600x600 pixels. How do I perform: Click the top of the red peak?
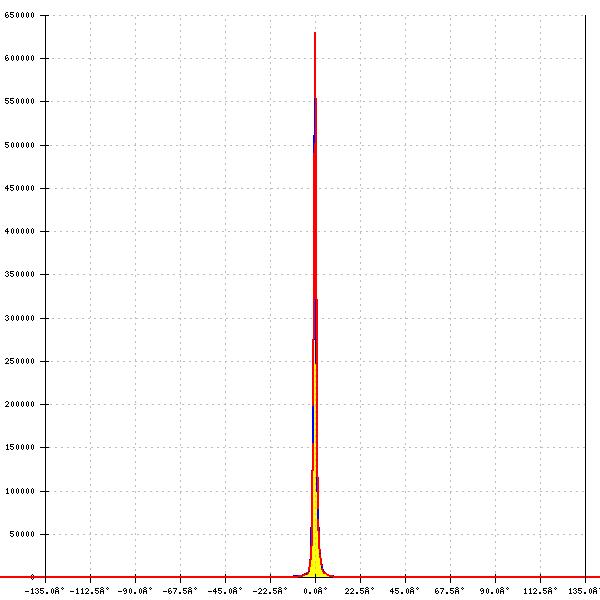315,34
